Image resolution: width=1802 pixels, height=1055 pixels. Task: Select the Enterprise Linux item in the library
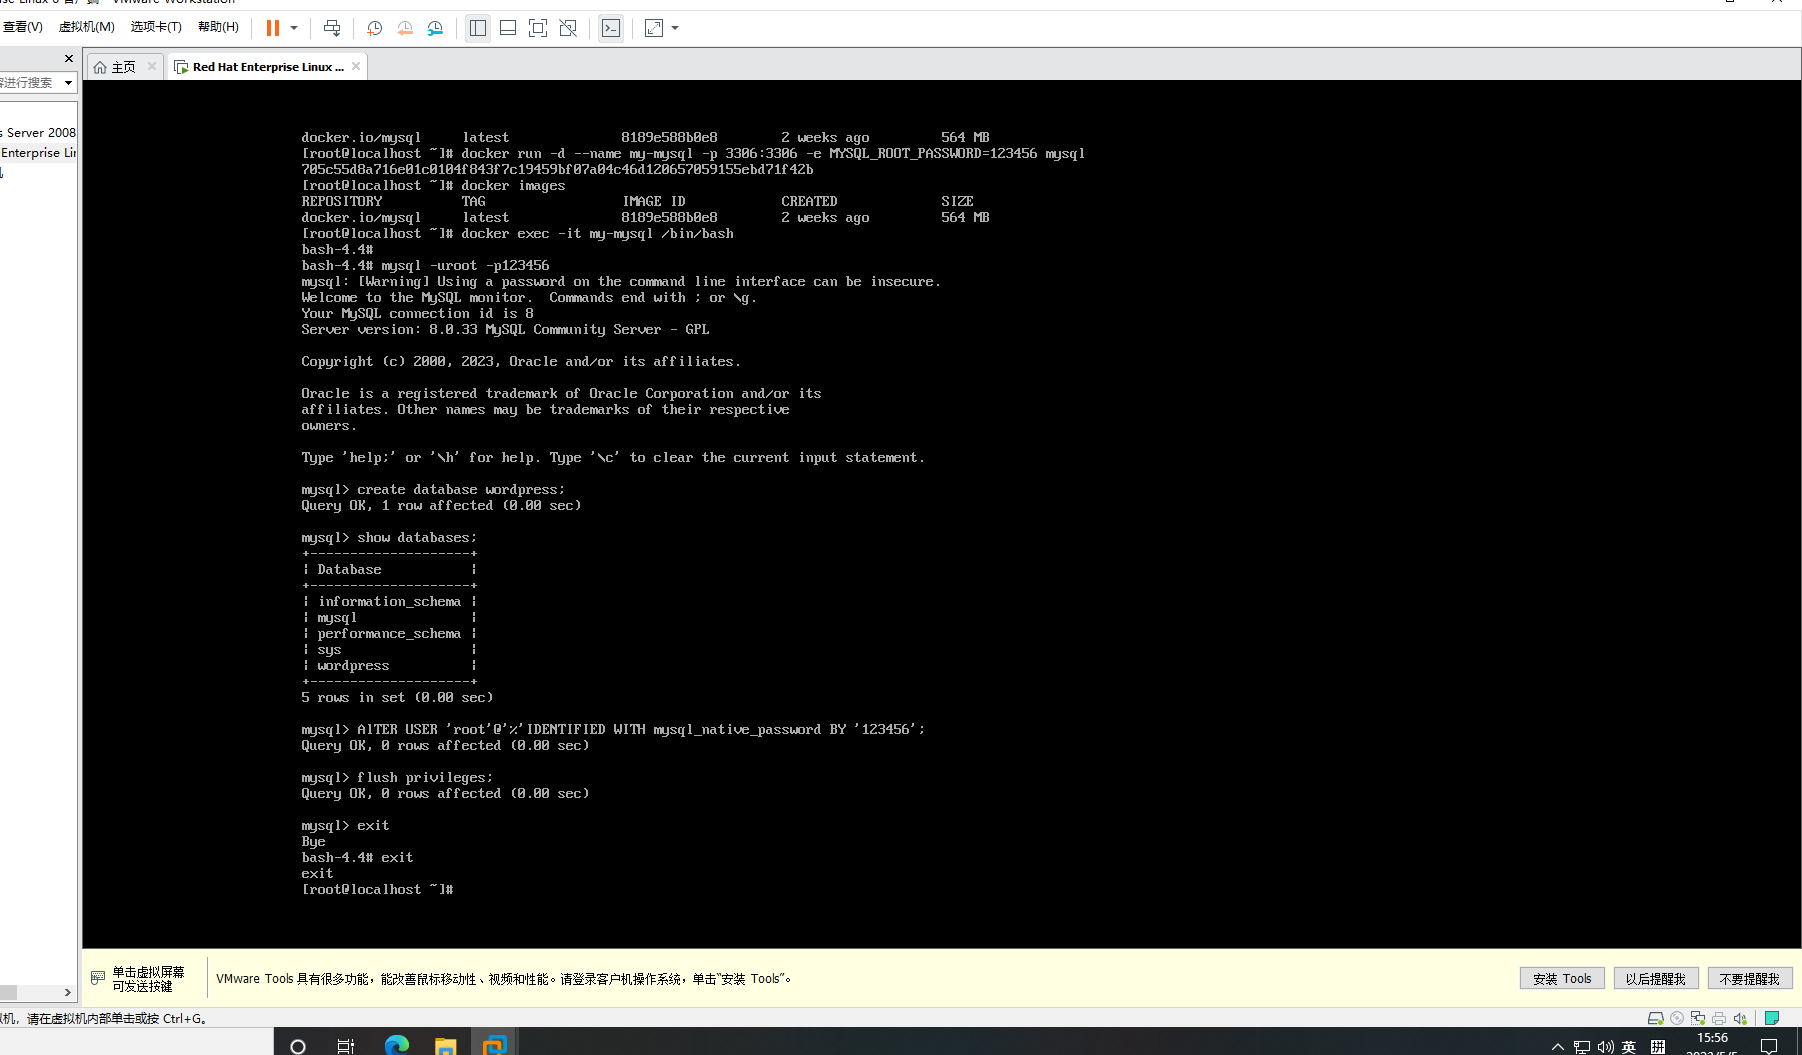click(38, 153)
